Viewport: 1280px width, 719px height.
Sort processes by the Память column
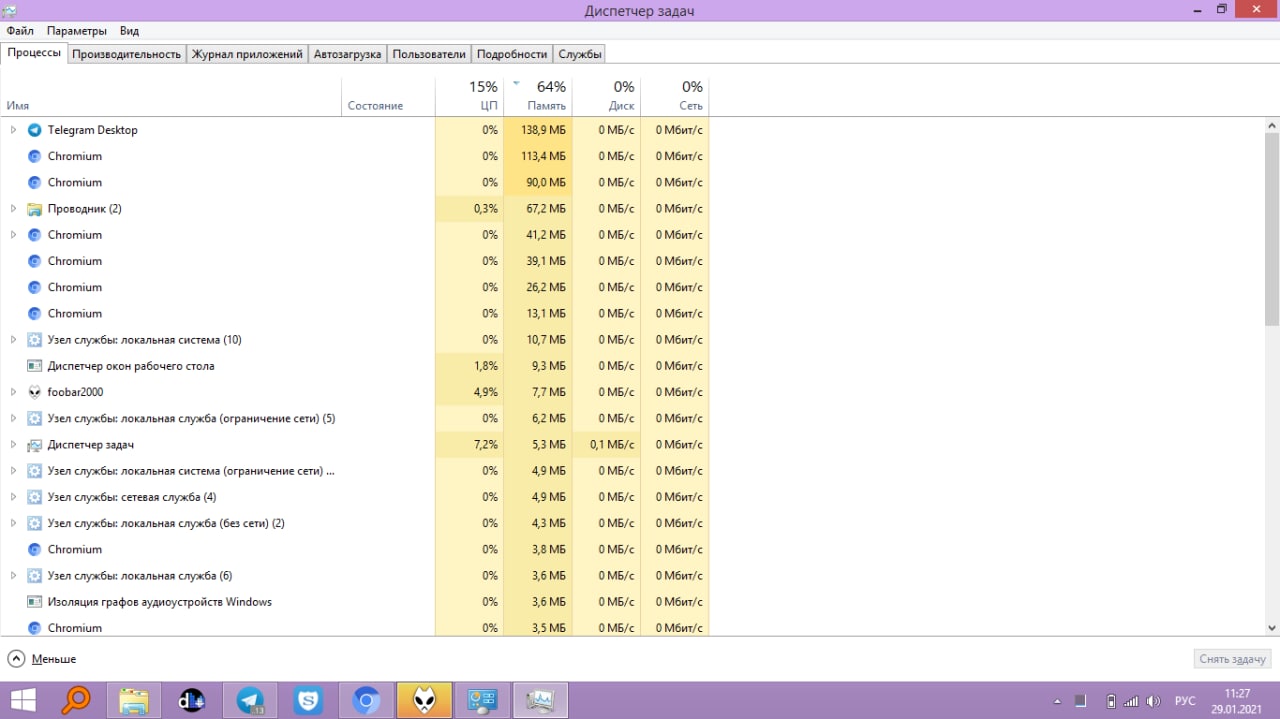click(x=538, y=96)
